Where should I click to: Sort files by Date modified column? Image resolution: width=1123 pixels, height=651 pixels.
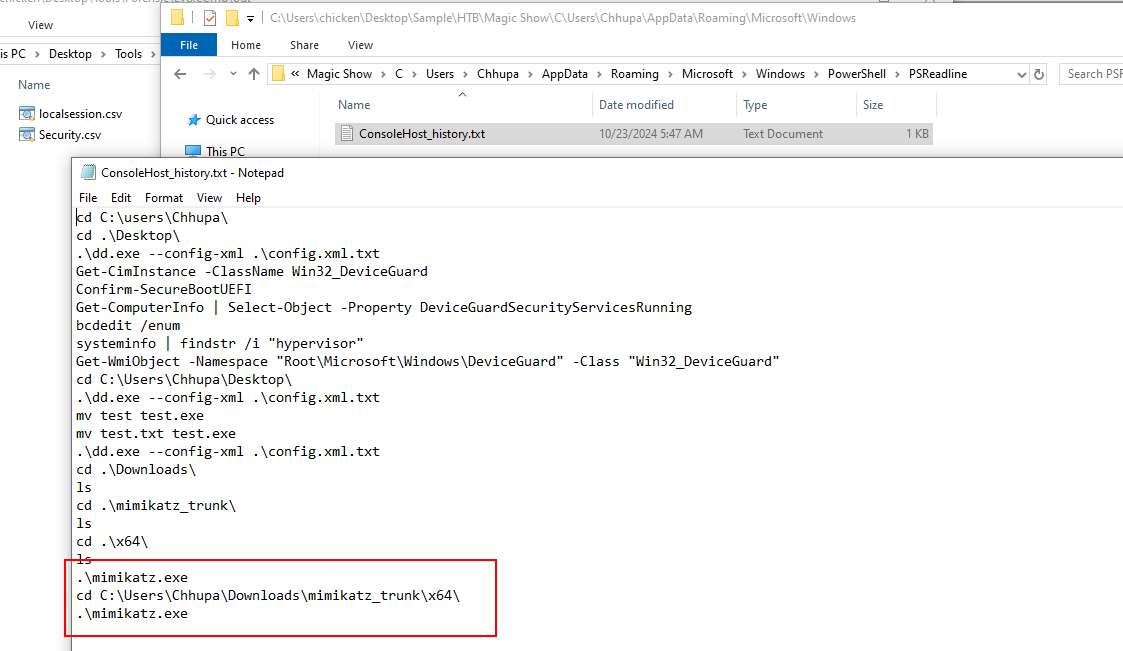pos(636,105)
